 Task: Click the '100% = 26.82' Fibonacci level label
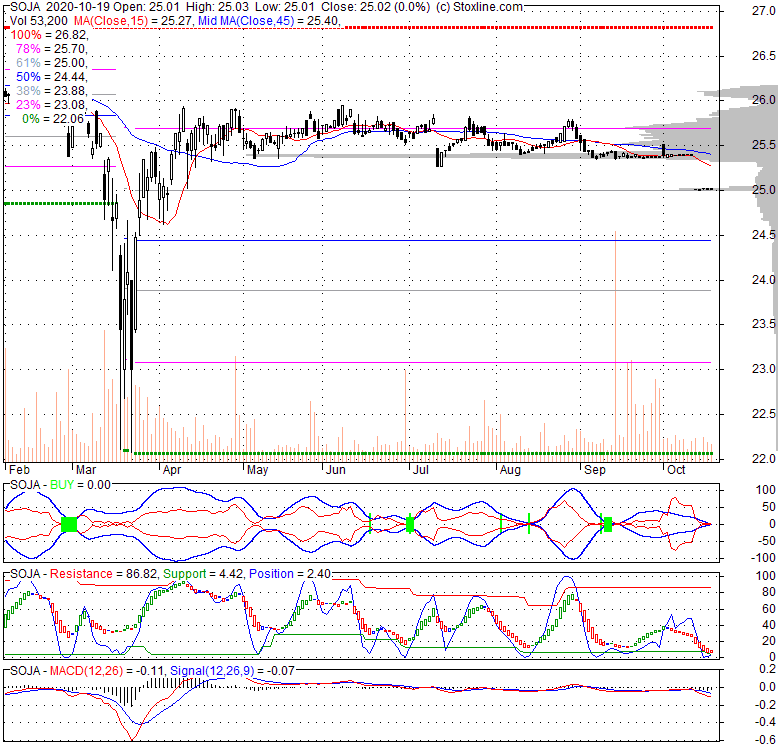pos(49,35)
